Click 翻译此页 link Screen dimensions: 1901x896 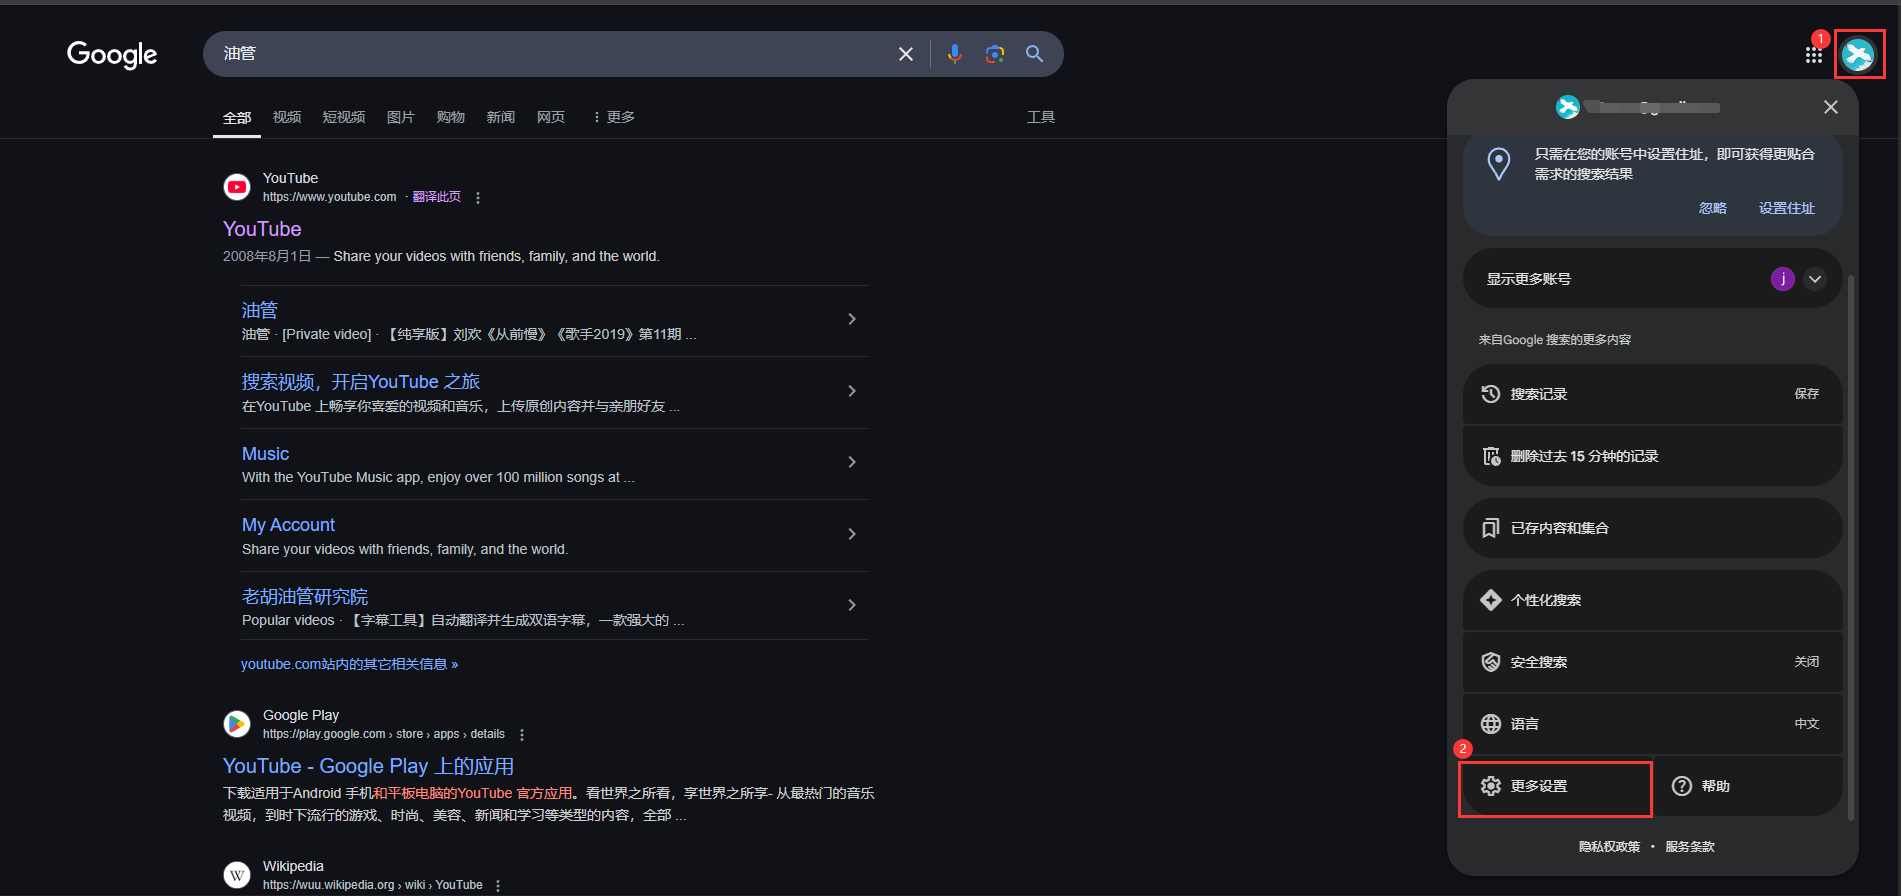click(x=437, y=197)
